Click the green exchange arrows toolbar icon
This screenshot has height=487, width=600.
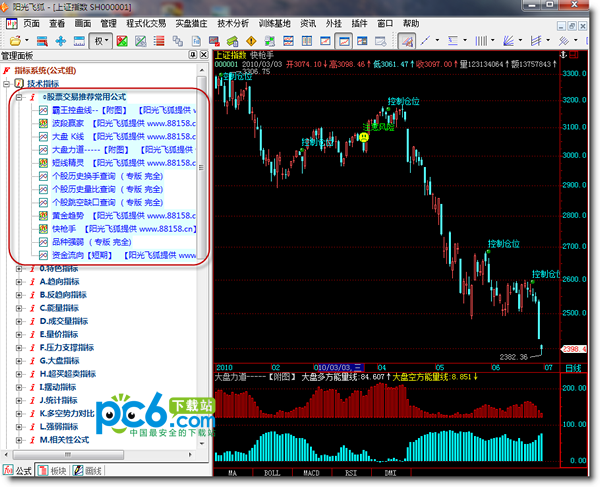tap(270, 41)
